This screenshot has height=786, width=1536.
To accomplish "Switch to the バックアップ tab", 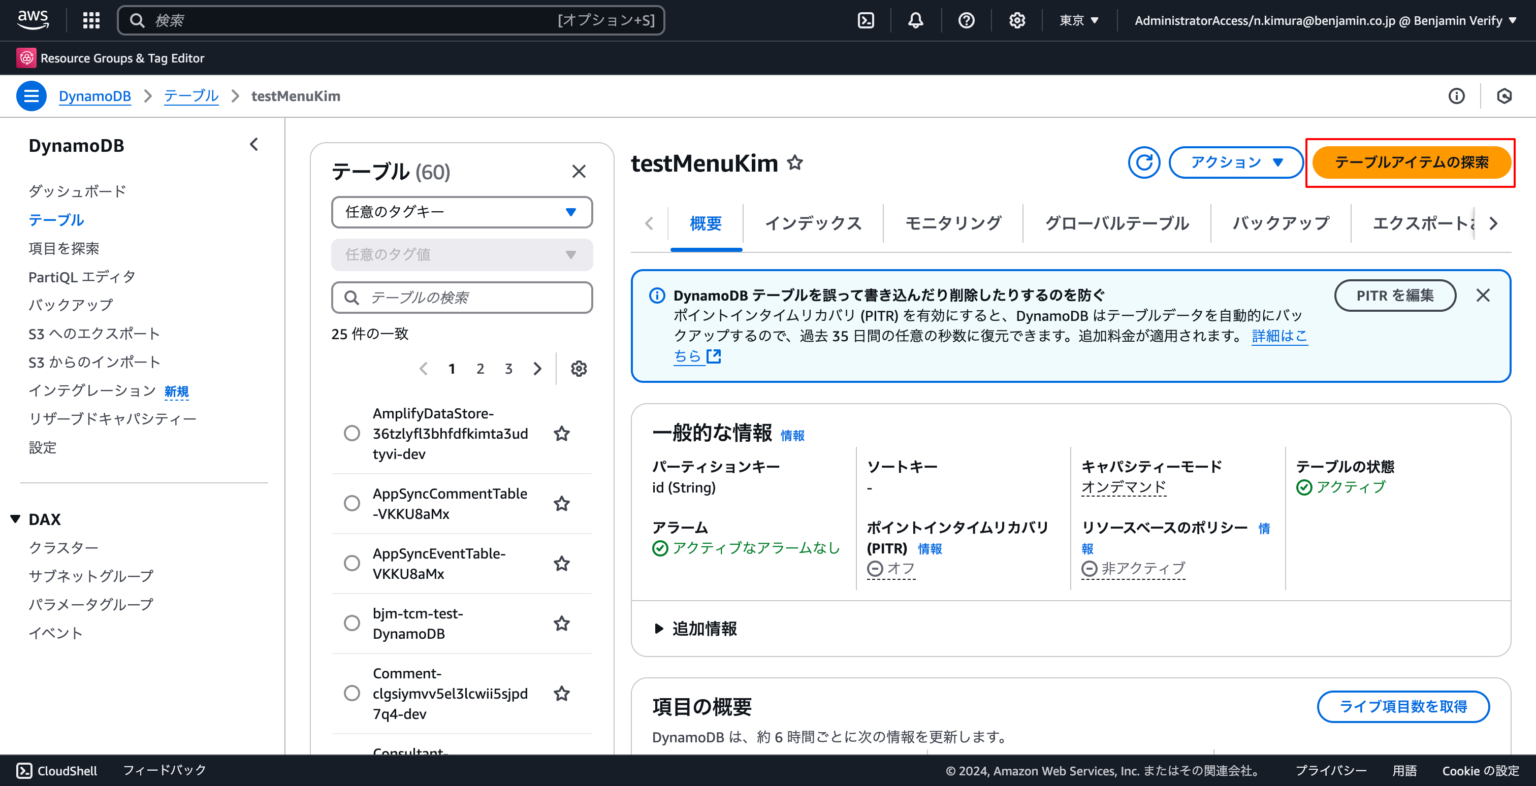I will pos(1281,223).
